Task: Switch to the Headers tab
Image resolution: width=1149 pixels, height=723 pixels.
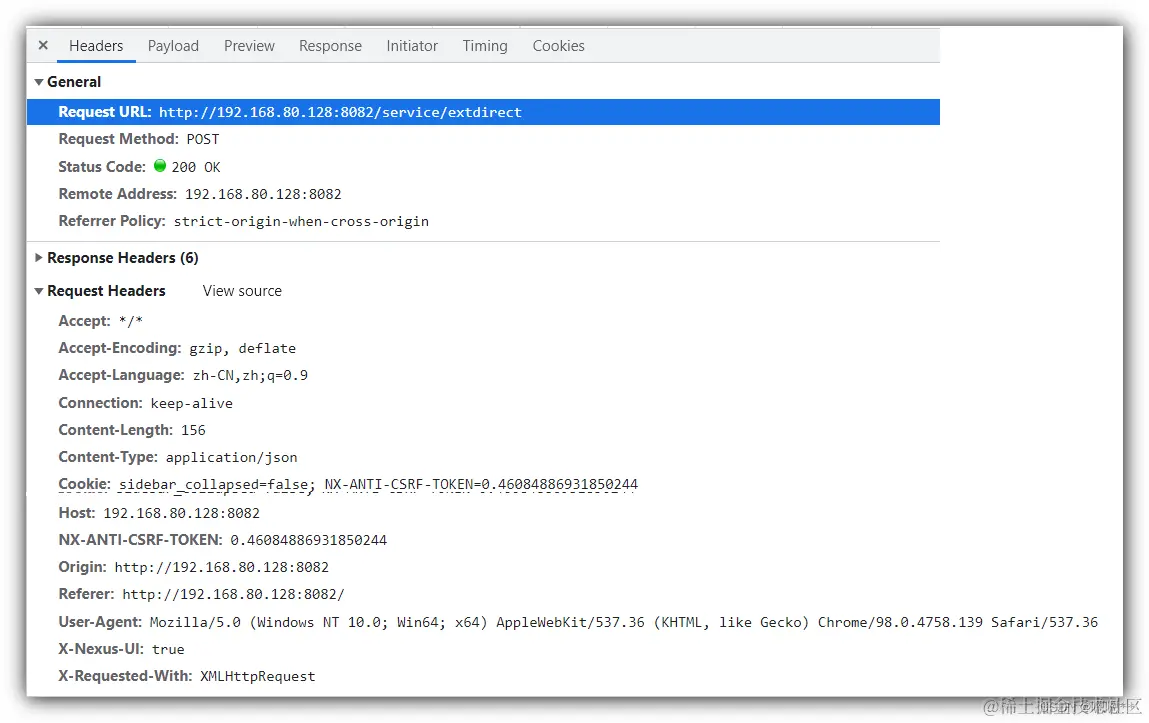Action: click(x=96, y=45)
